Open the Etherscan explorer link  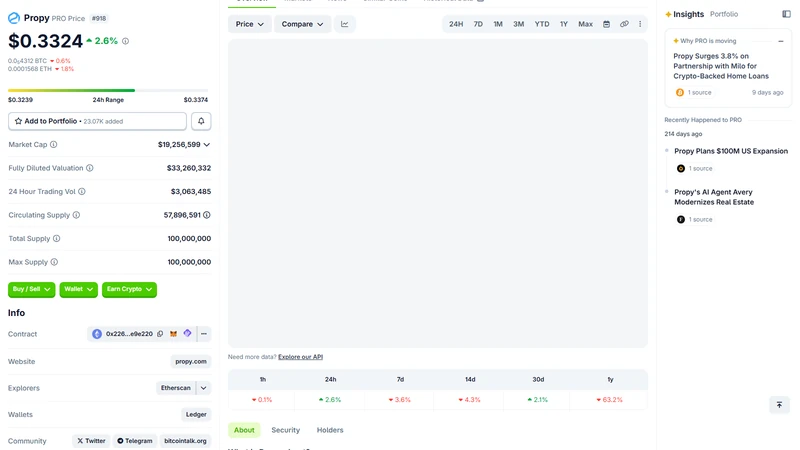point(176,388)
